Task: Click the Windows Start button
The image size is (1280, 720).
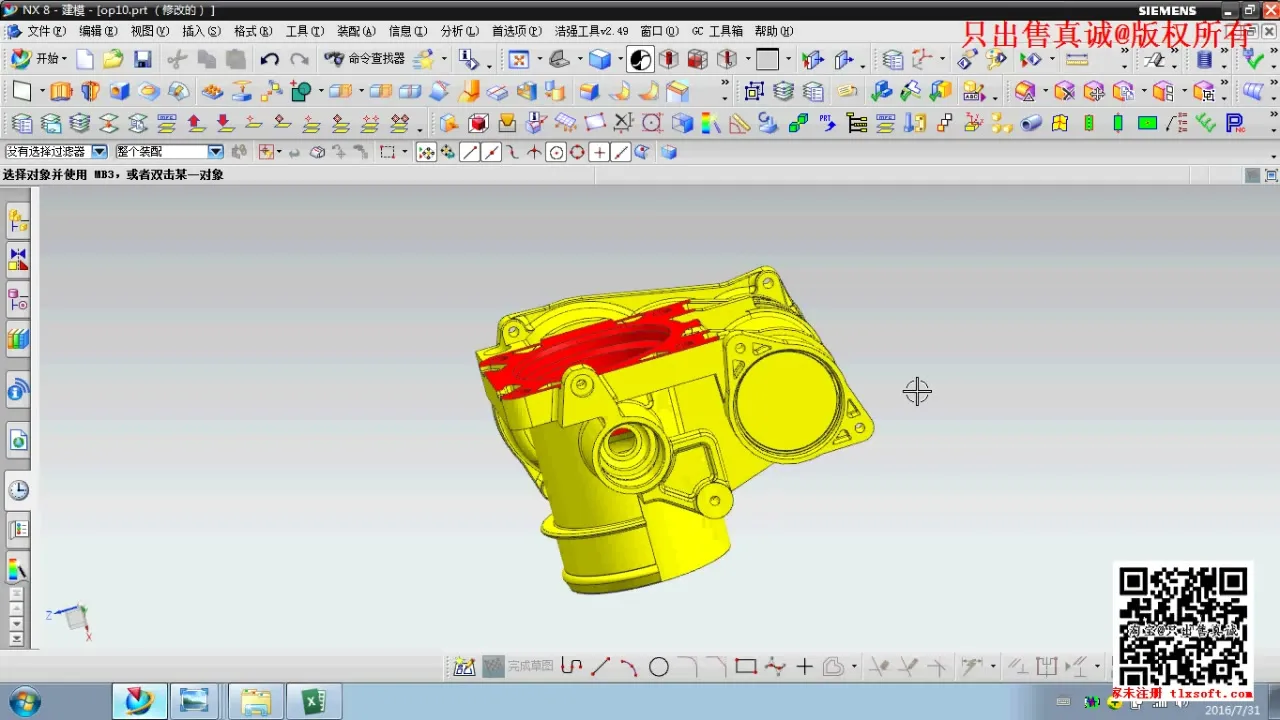Action: [x=24, y=702]
